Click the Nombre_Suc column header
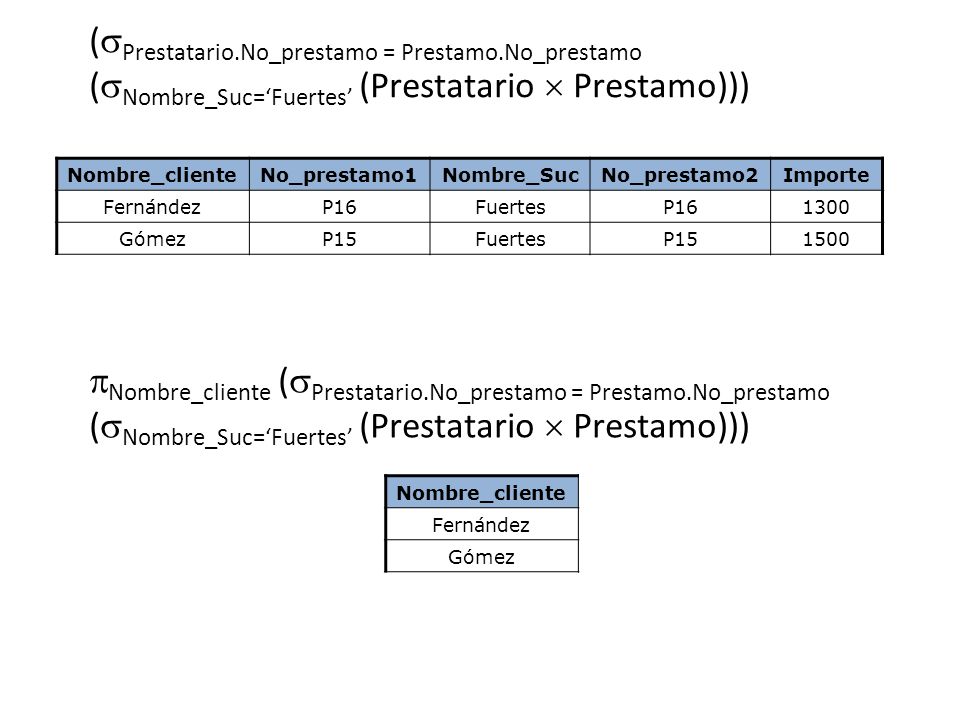The width and height of the screenshot is (960, 720). point(510,175)
